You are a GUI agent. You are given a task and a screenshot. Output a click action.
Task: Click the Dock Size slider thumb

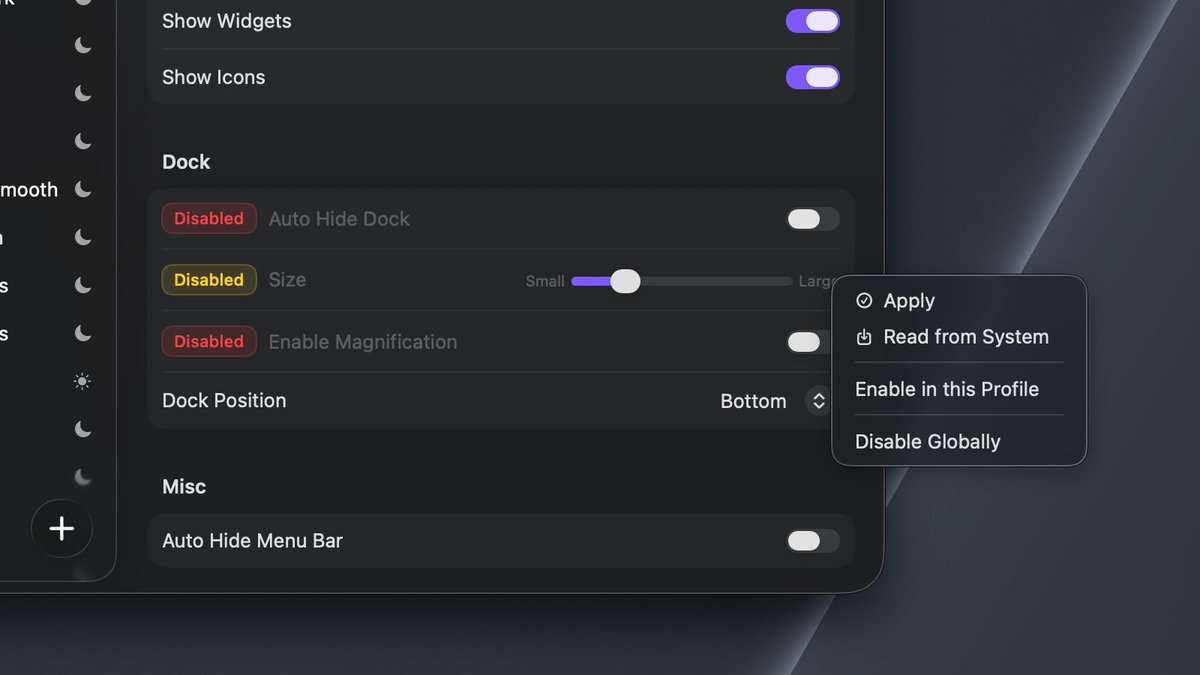coord(625,282)
